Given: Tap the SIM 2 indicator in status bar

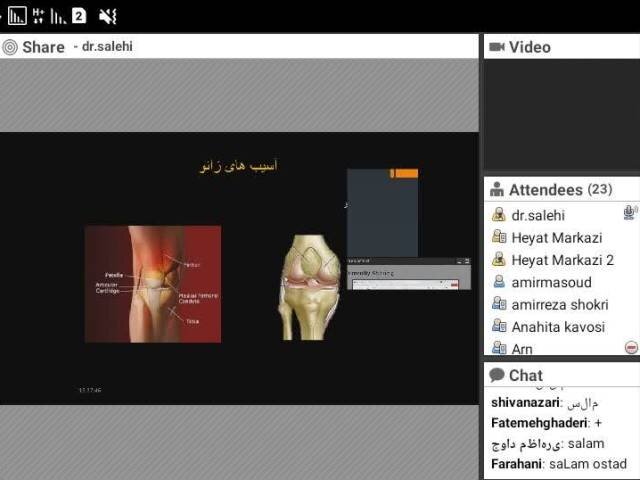Looking at the screenshot, I should [78, 15].
